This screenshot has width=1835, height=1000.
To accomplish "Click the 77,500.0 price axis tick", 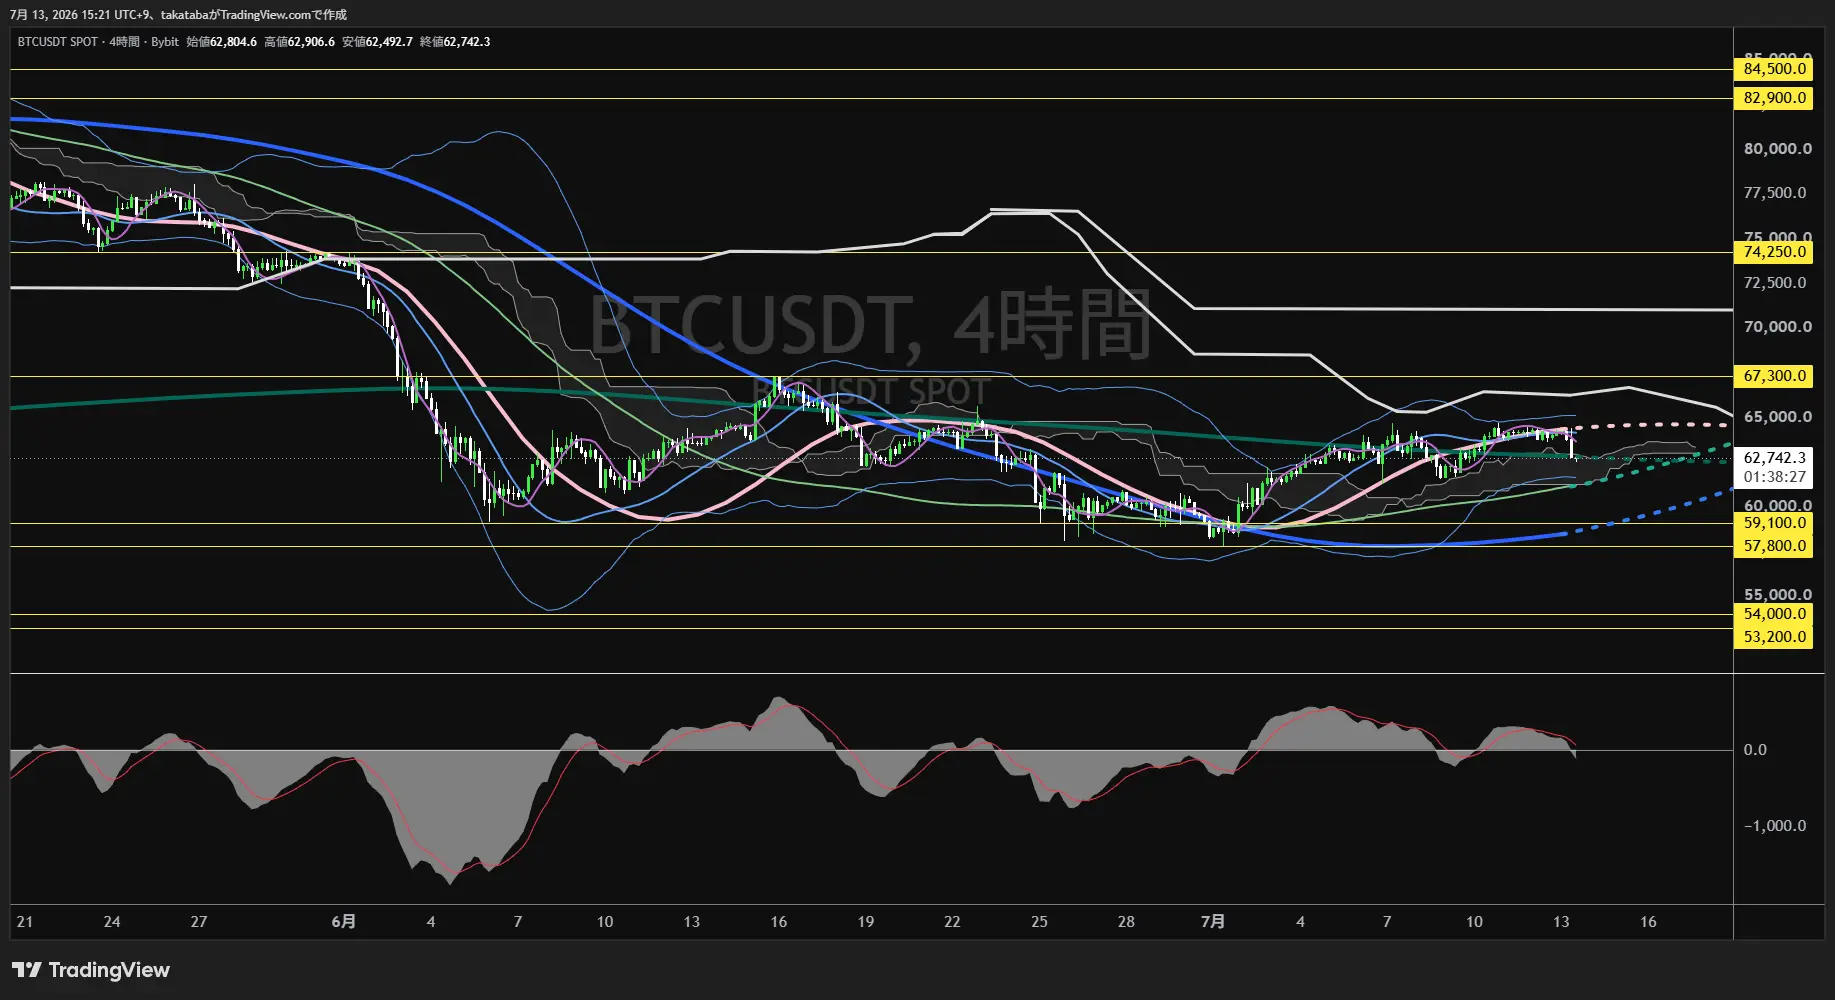I will 1777,193.
